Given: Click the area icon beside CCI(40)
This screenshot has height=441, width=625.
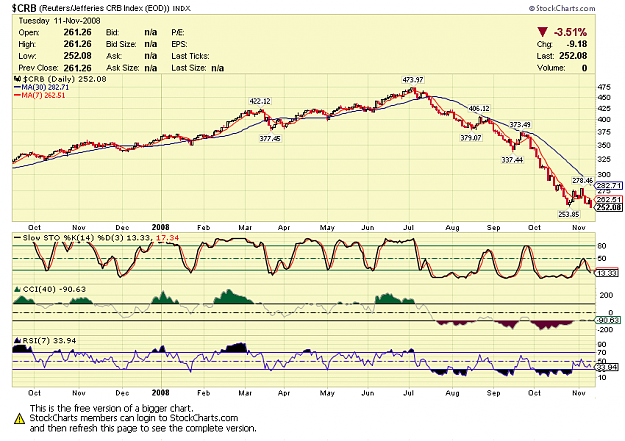Looking at the screenshot, I should [x=17, y=289].
